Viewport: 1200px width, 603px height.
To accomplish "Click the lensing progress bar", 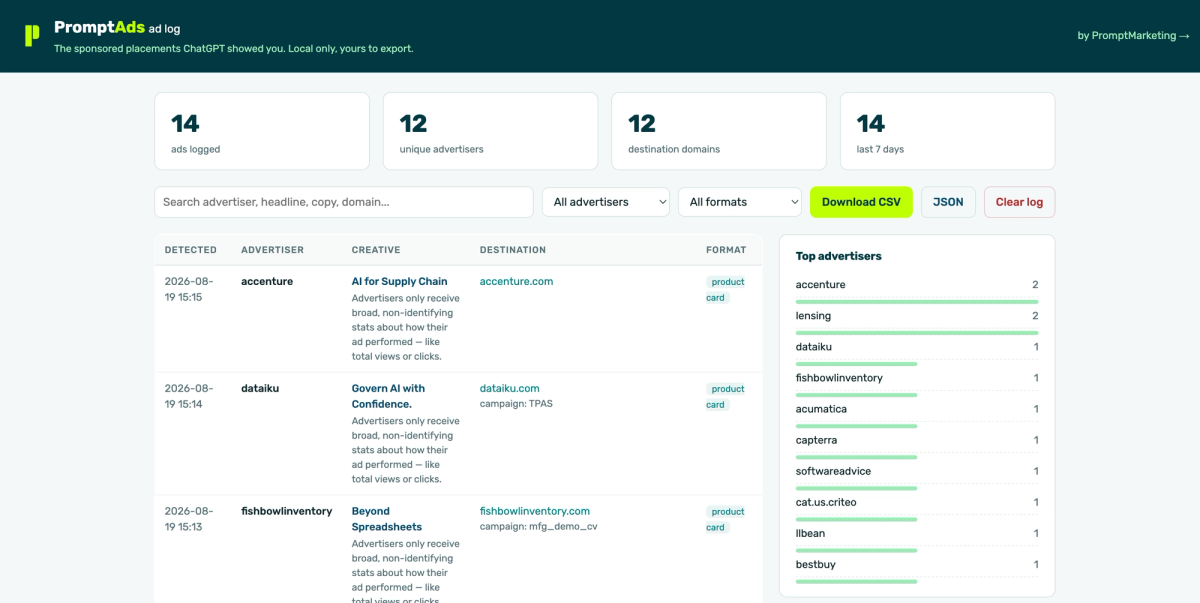I will coord(917,332).
